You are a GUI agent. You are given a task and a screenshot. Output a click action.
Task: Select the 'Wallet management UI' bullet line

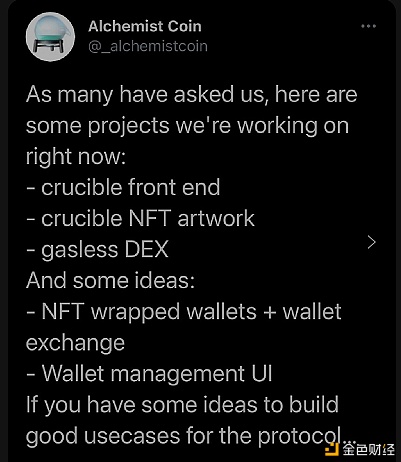[149, 374]
